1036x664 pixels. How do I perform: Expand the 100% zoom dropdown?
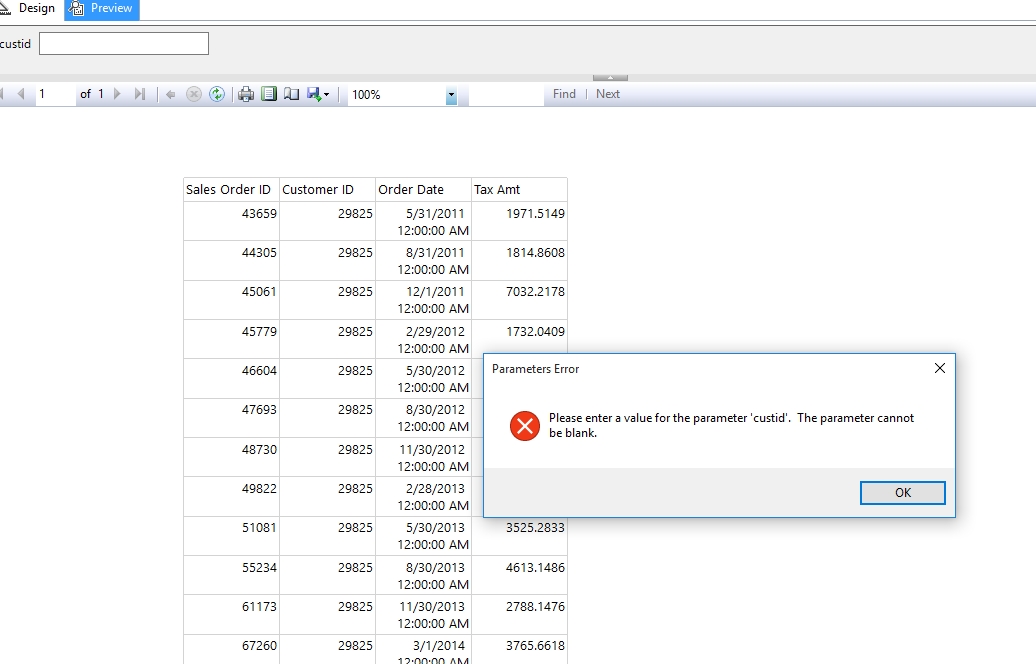click(x=451, y=95)
